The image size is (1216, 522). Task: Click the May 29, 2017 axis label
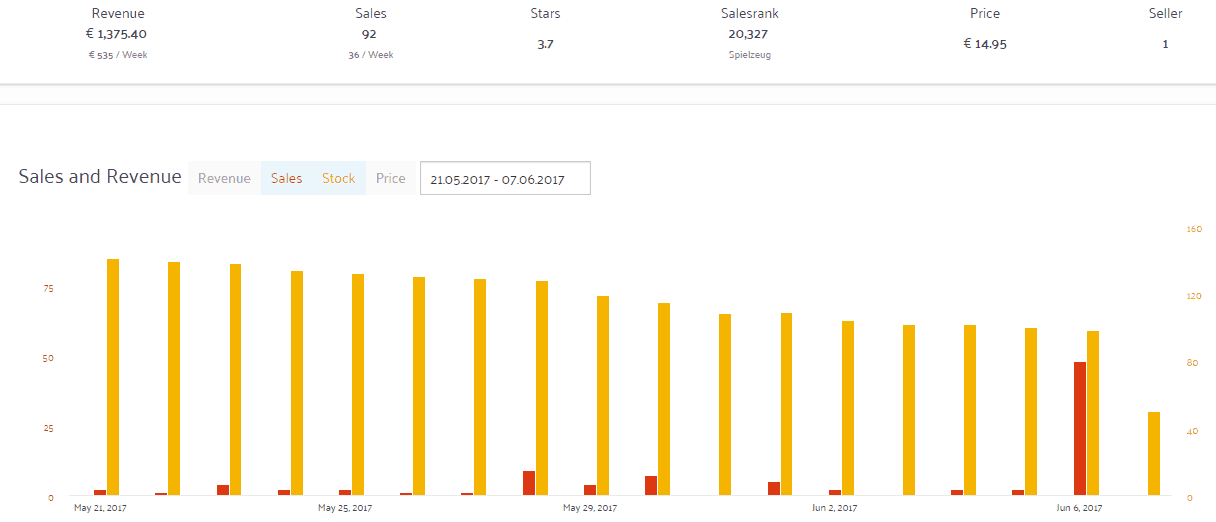590,508
